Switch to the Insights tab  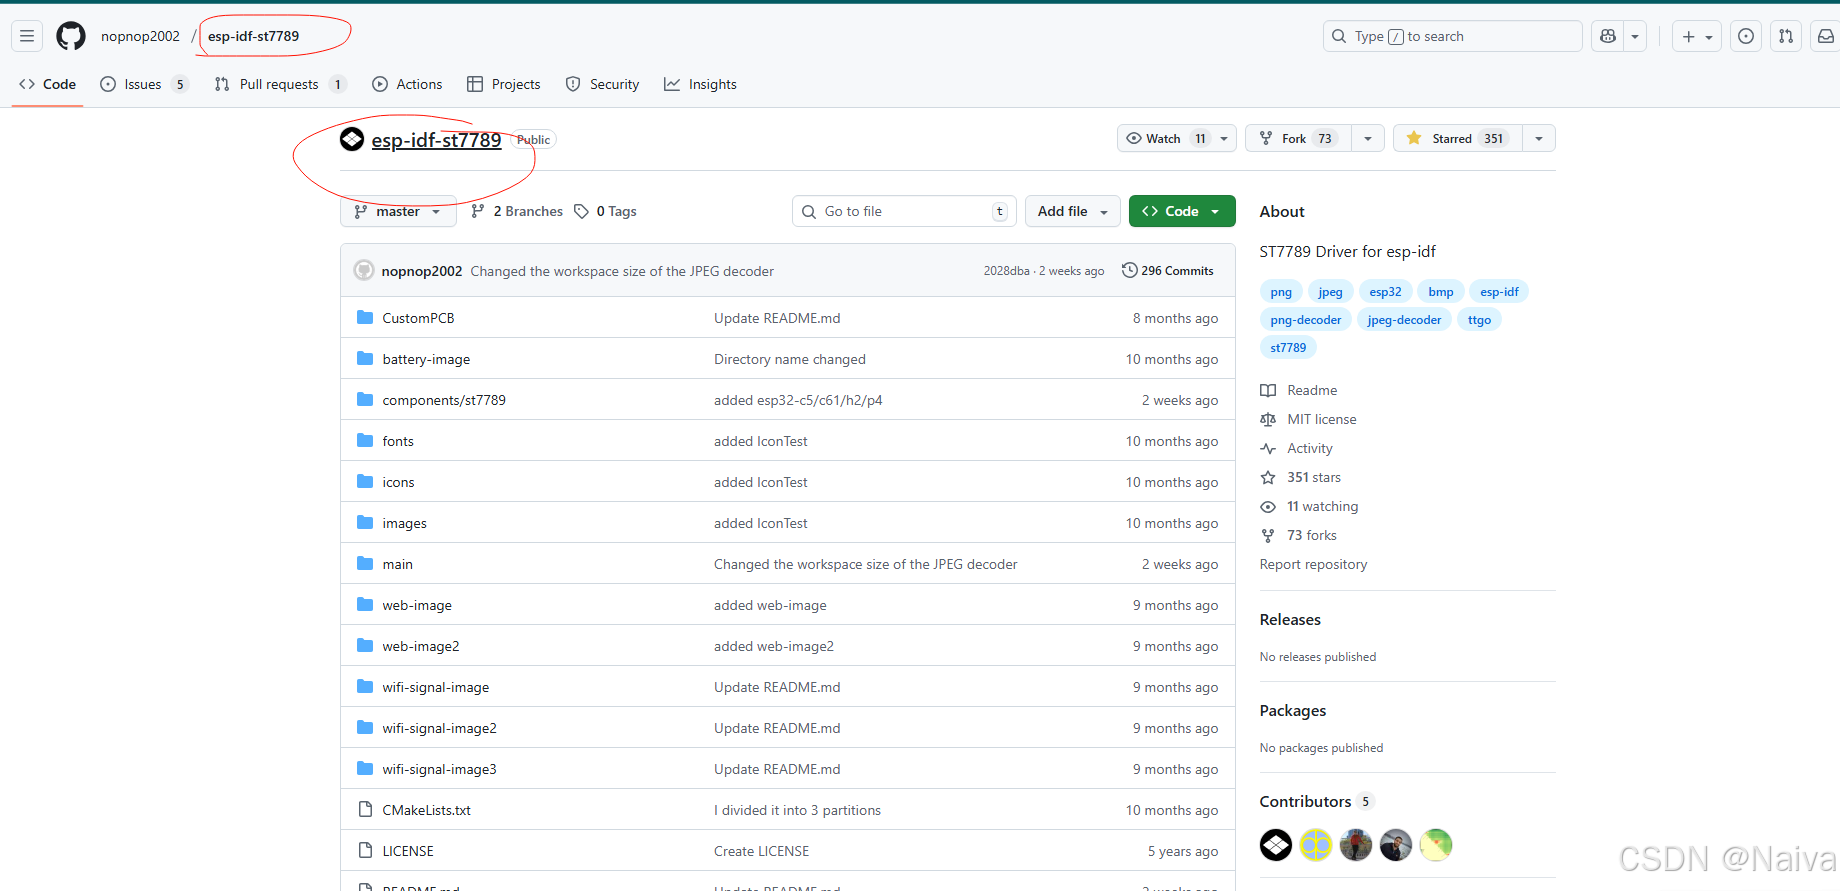(x=700, y=84)
